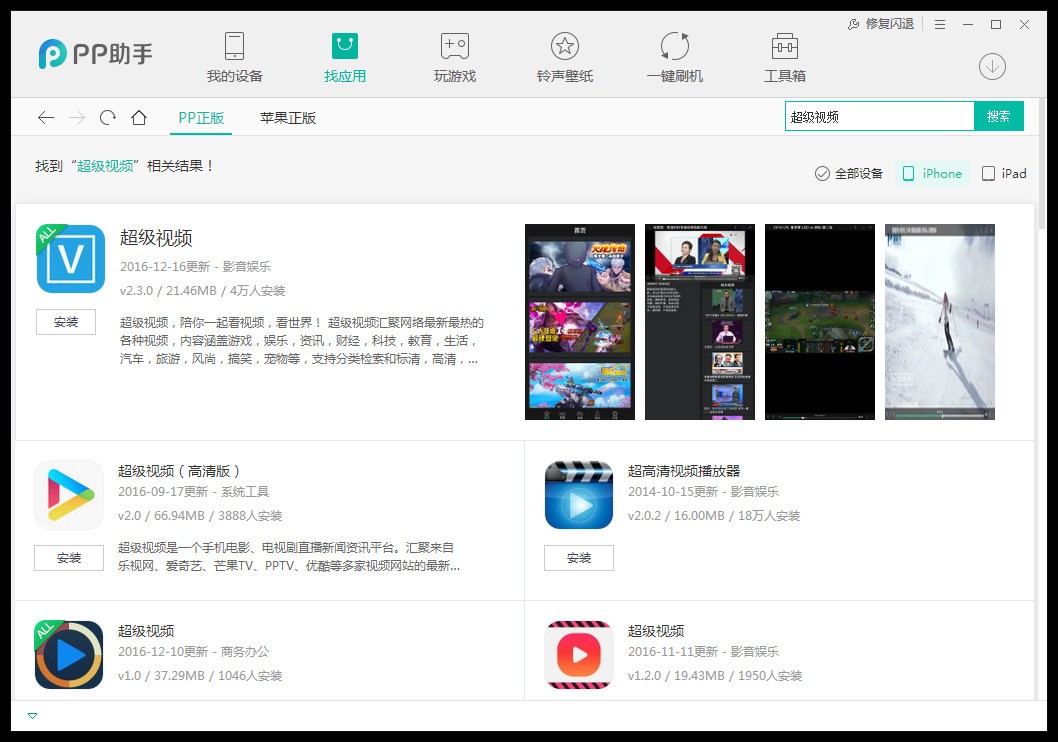This screenshot has height=742, width=1058.
Task: Expand the bottom panel triangle arrow
Action: tap(32, 716)
